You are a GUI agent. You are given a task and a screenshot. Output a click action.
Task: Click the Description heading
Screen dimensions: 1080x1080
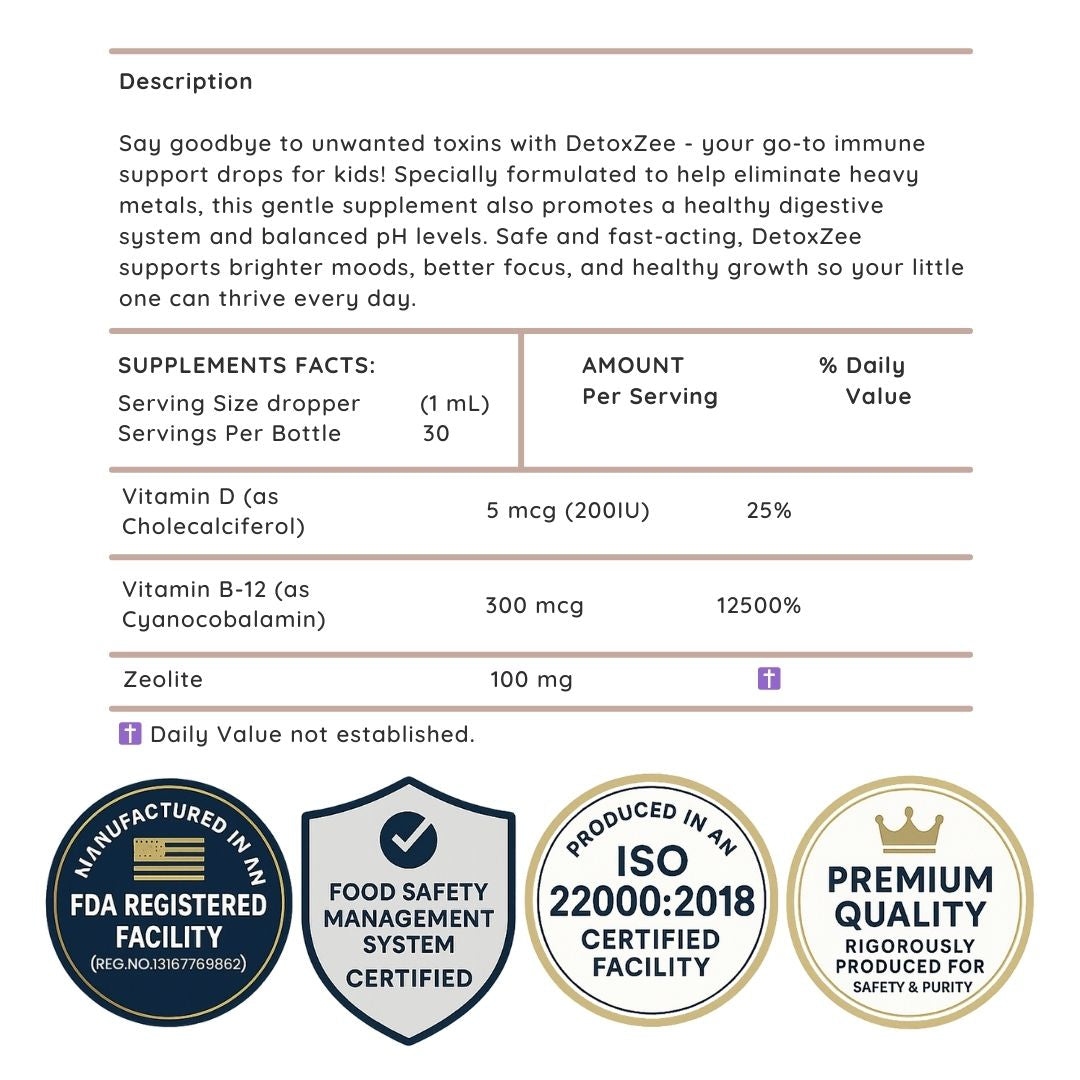[x=186, y=81]
